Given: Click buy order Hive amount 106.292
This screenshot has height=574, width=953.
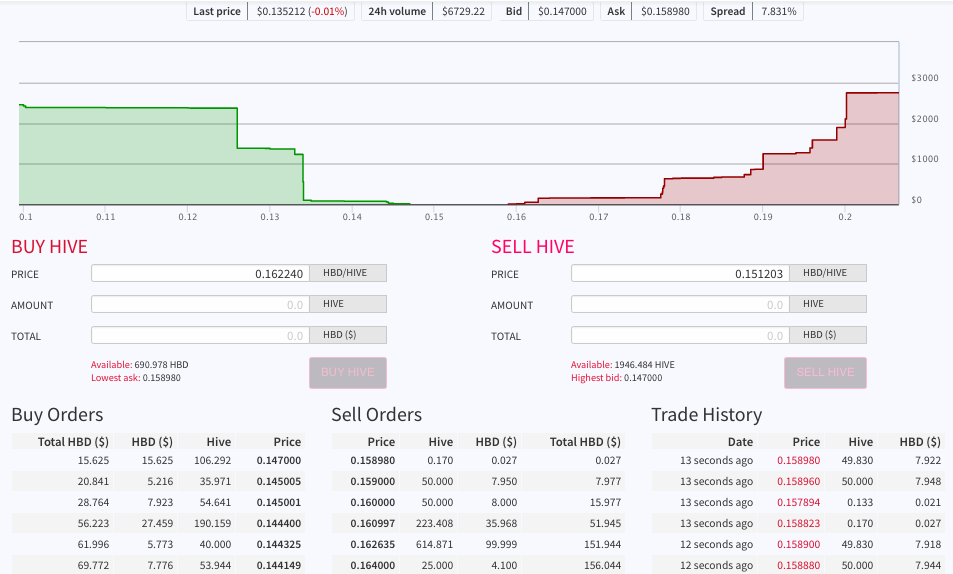Looking at the screenshot, I should [212, 460].
